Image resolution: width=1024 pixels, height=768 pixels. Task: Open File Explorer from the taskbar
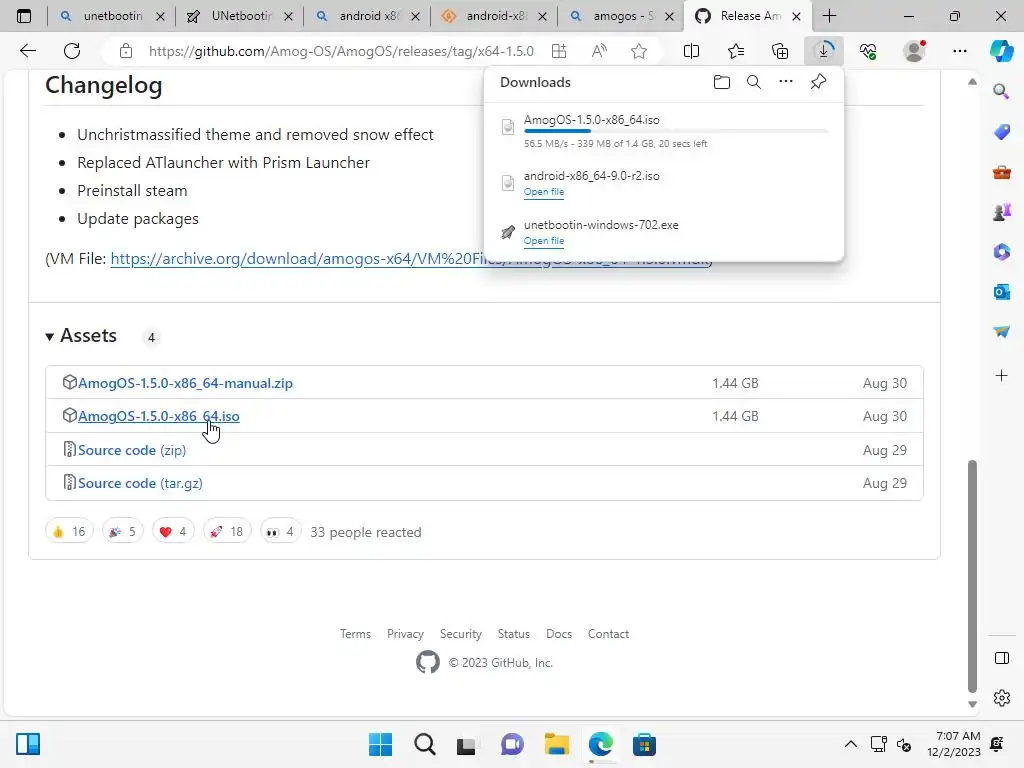pos(556,744)
